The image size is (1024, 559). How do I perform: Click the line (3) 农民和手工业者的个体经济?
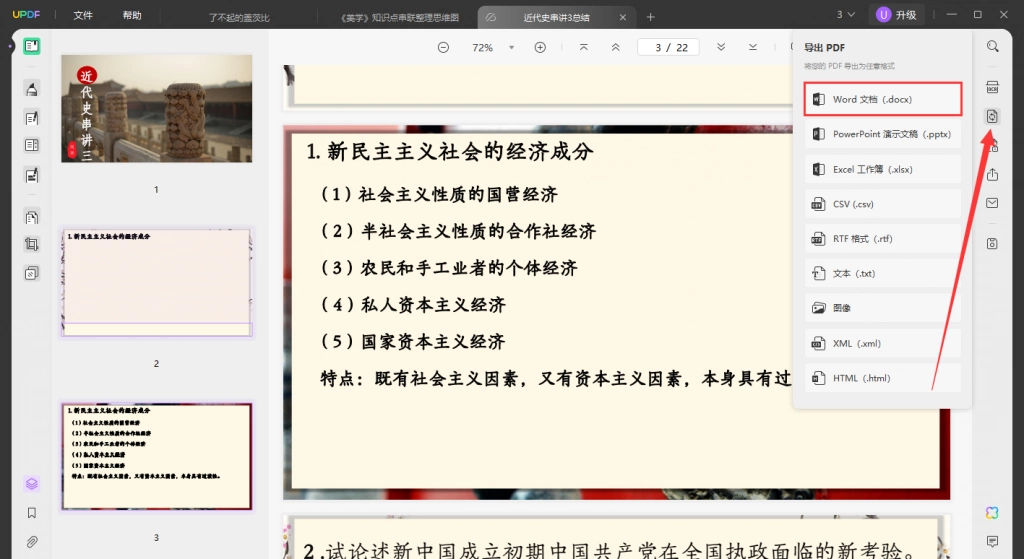pyautogui.click(x=448, y=268)
